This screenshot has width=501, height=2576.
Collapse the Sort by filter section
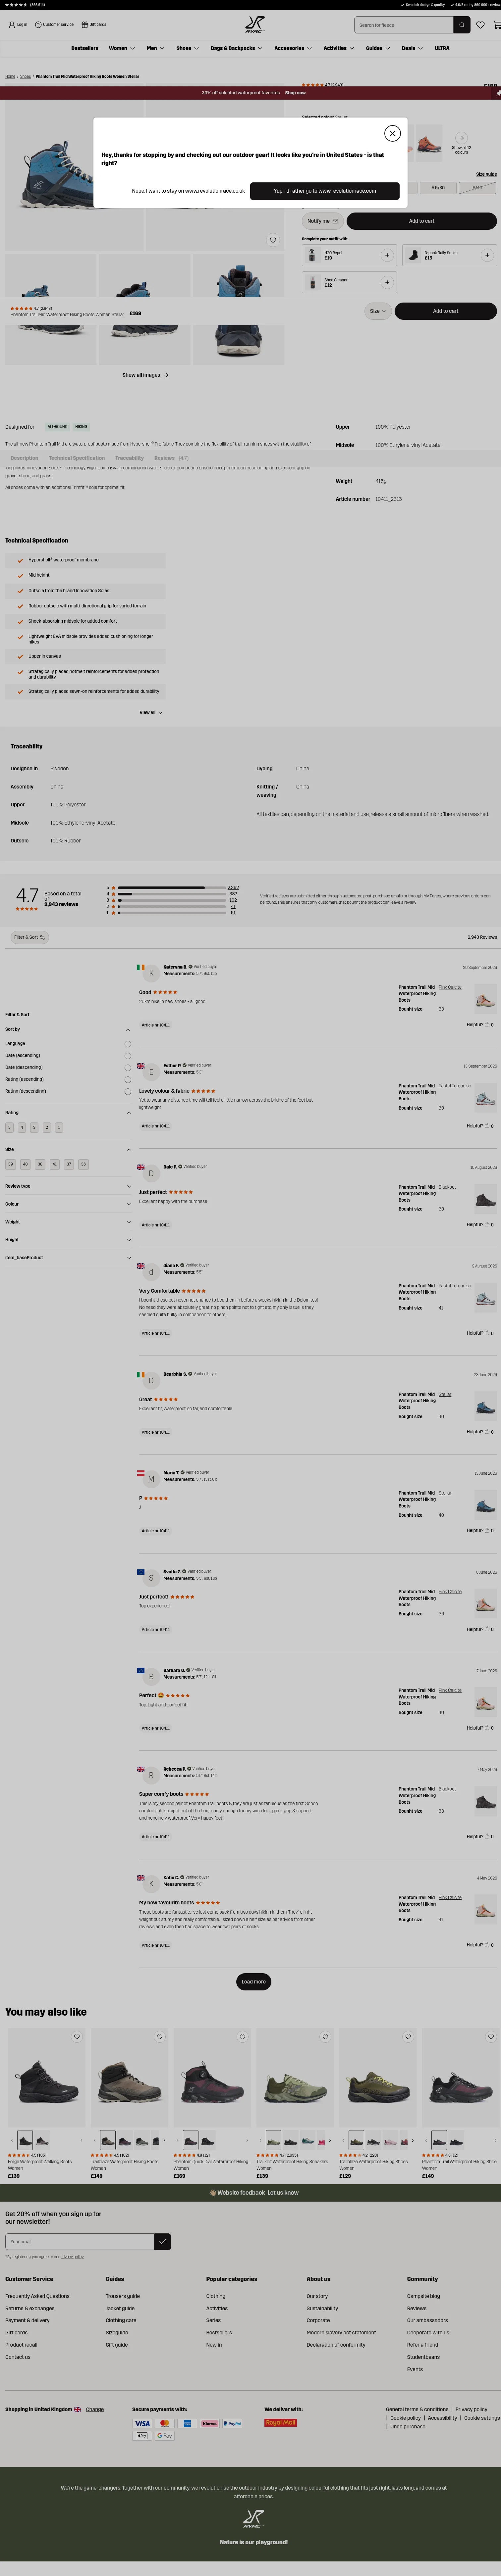pos(128,1030)
